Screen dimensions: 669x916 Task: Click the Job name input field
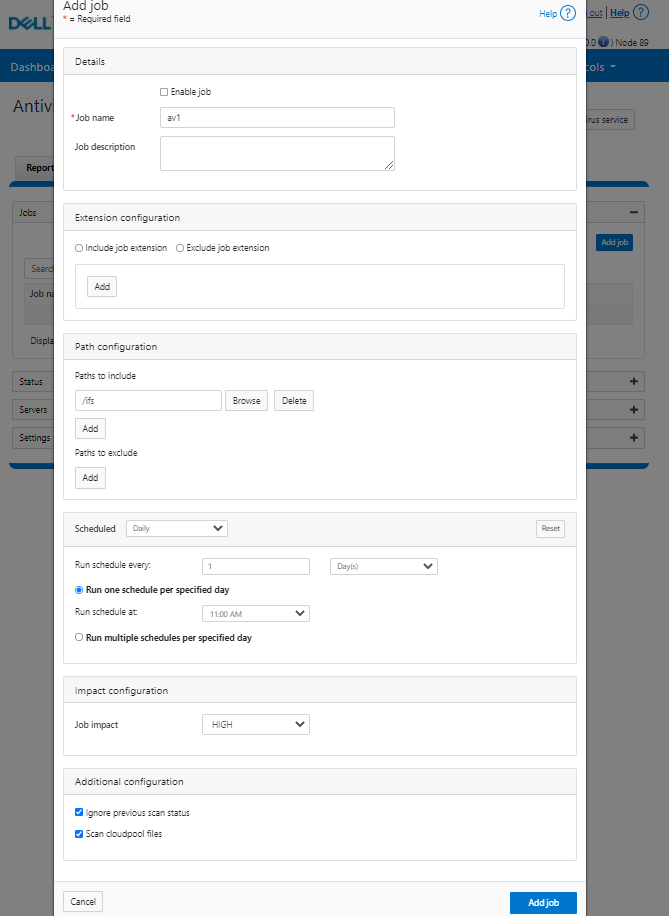click(x=277, y=118)
